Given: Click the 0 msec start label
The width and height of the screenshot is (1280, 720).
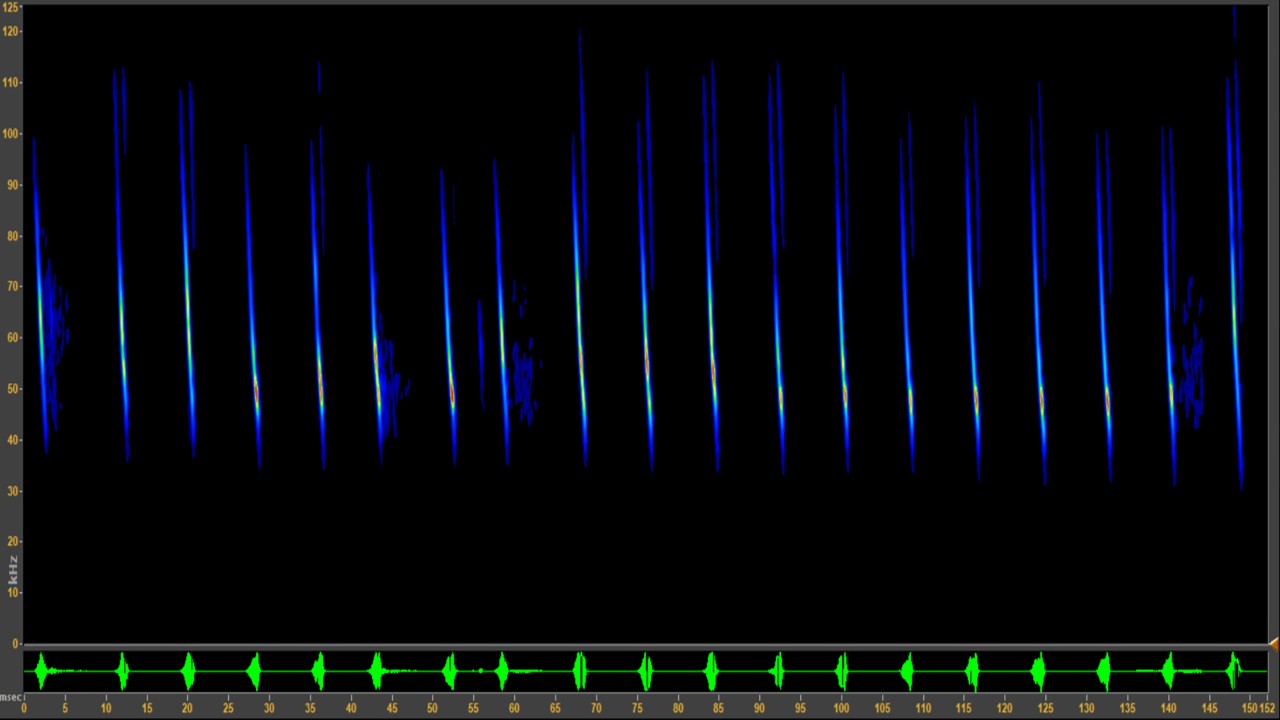Looking at the screenshot, I should (24, 708).
